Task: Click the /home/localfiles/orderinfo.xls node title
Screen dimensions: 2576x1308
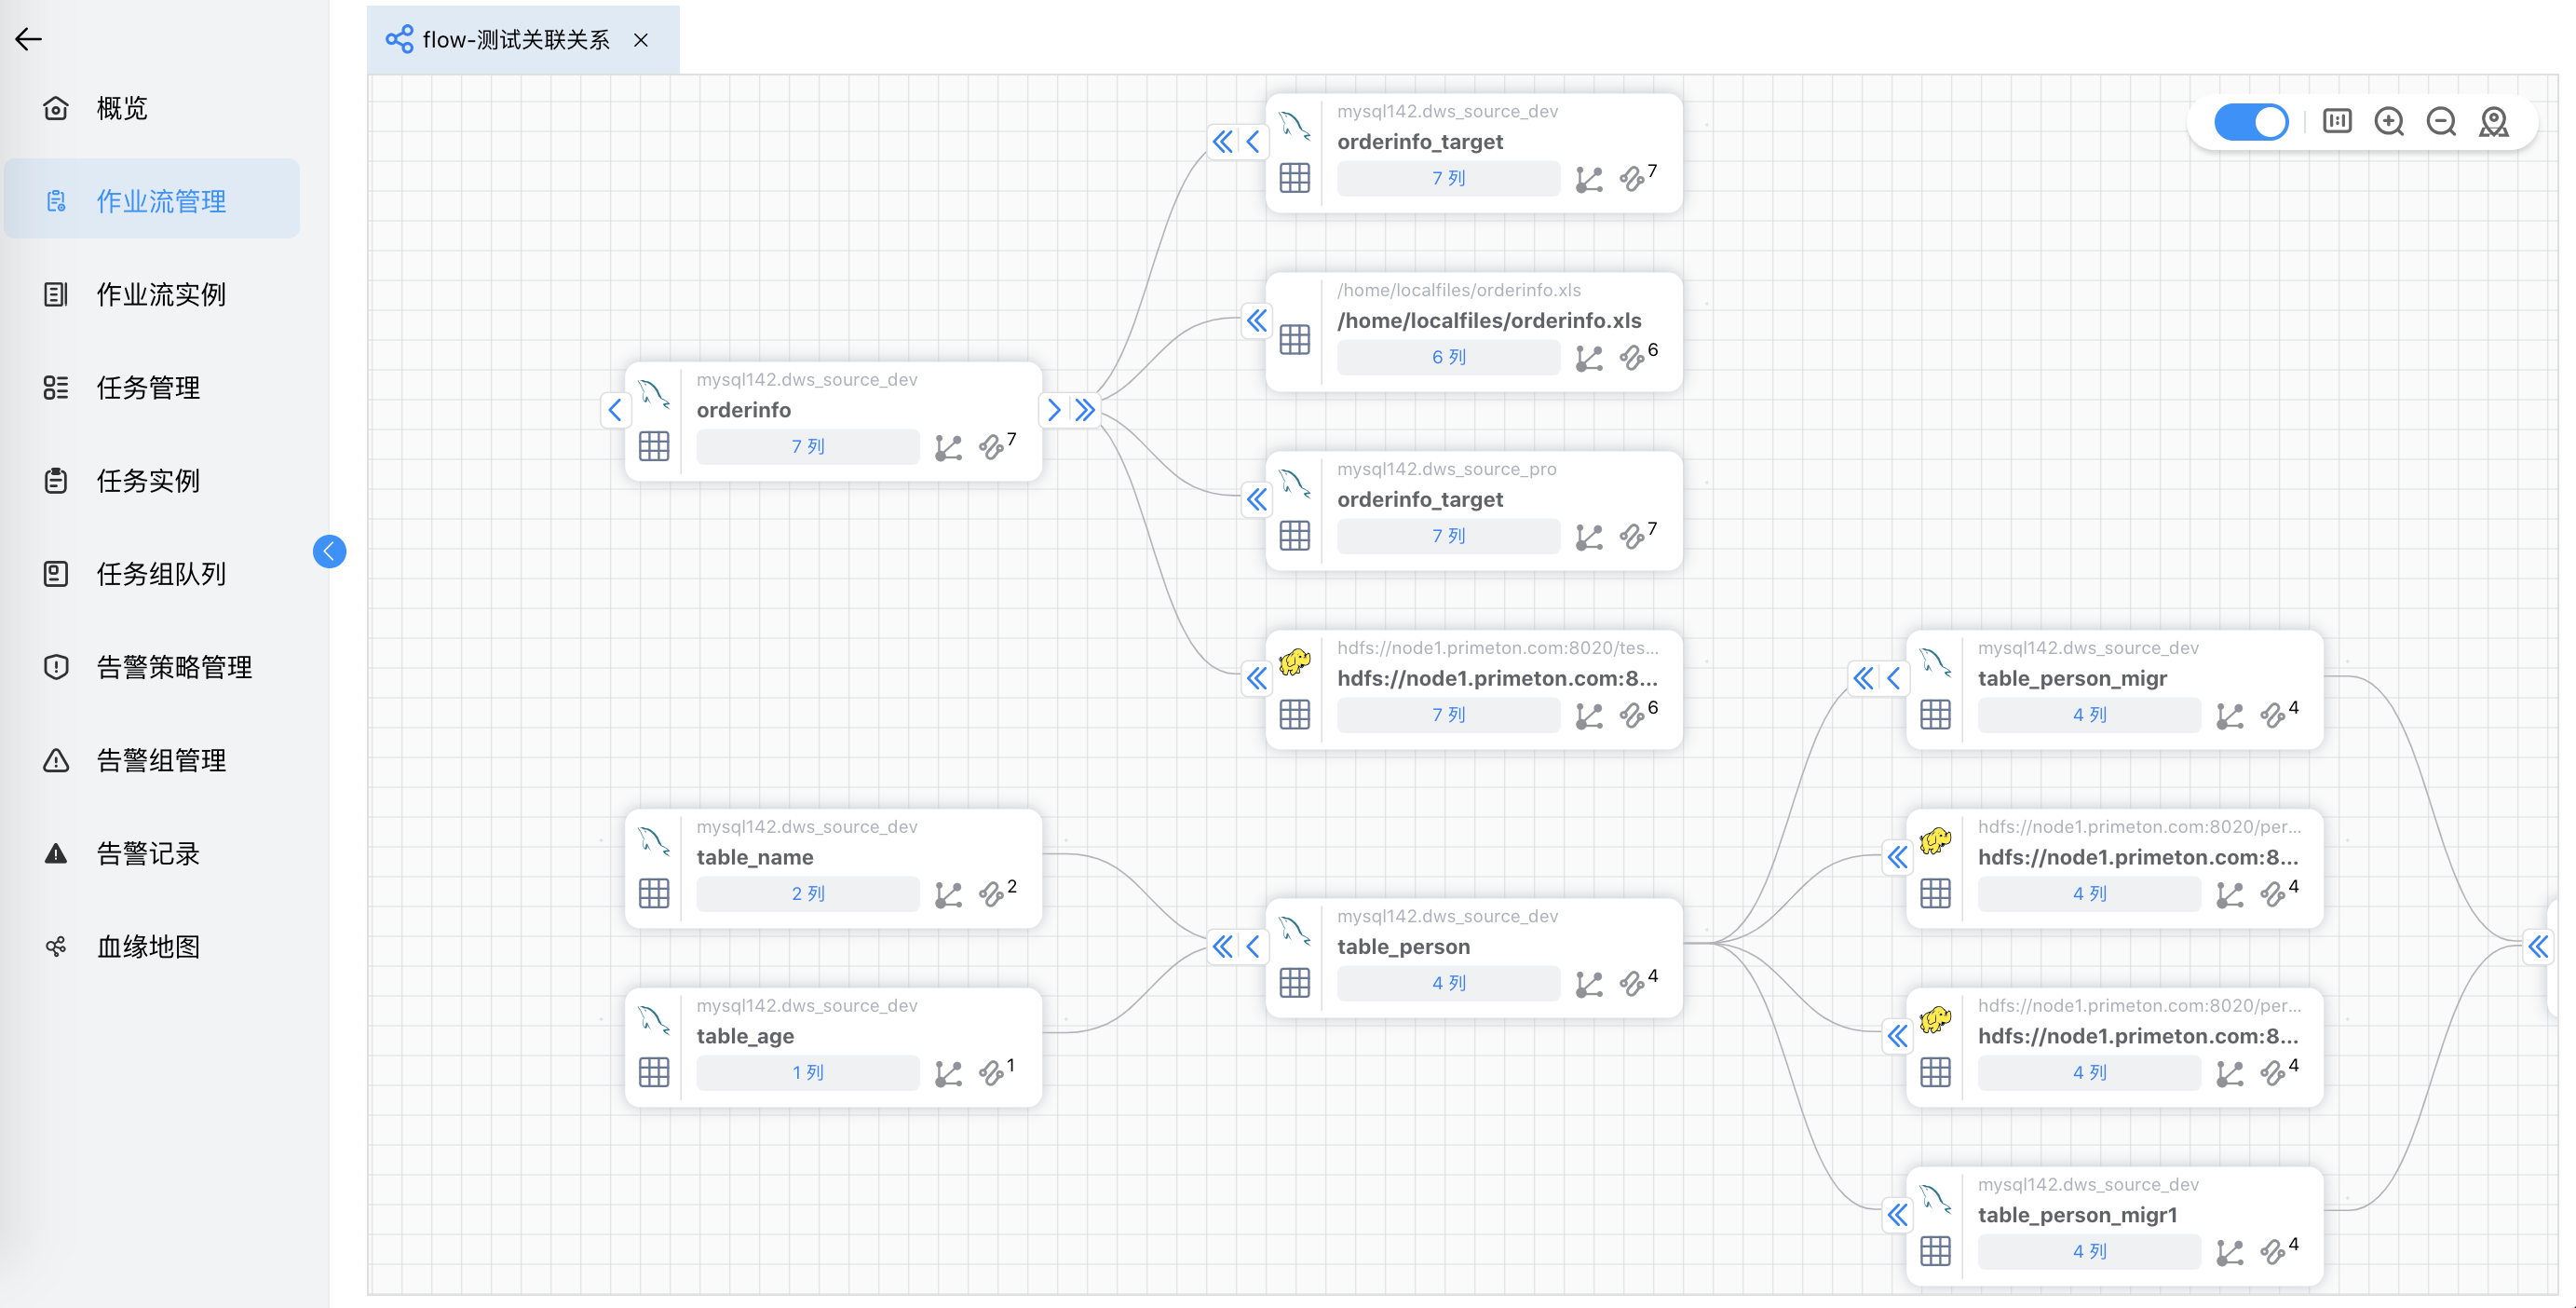Action: point(1488,321)
